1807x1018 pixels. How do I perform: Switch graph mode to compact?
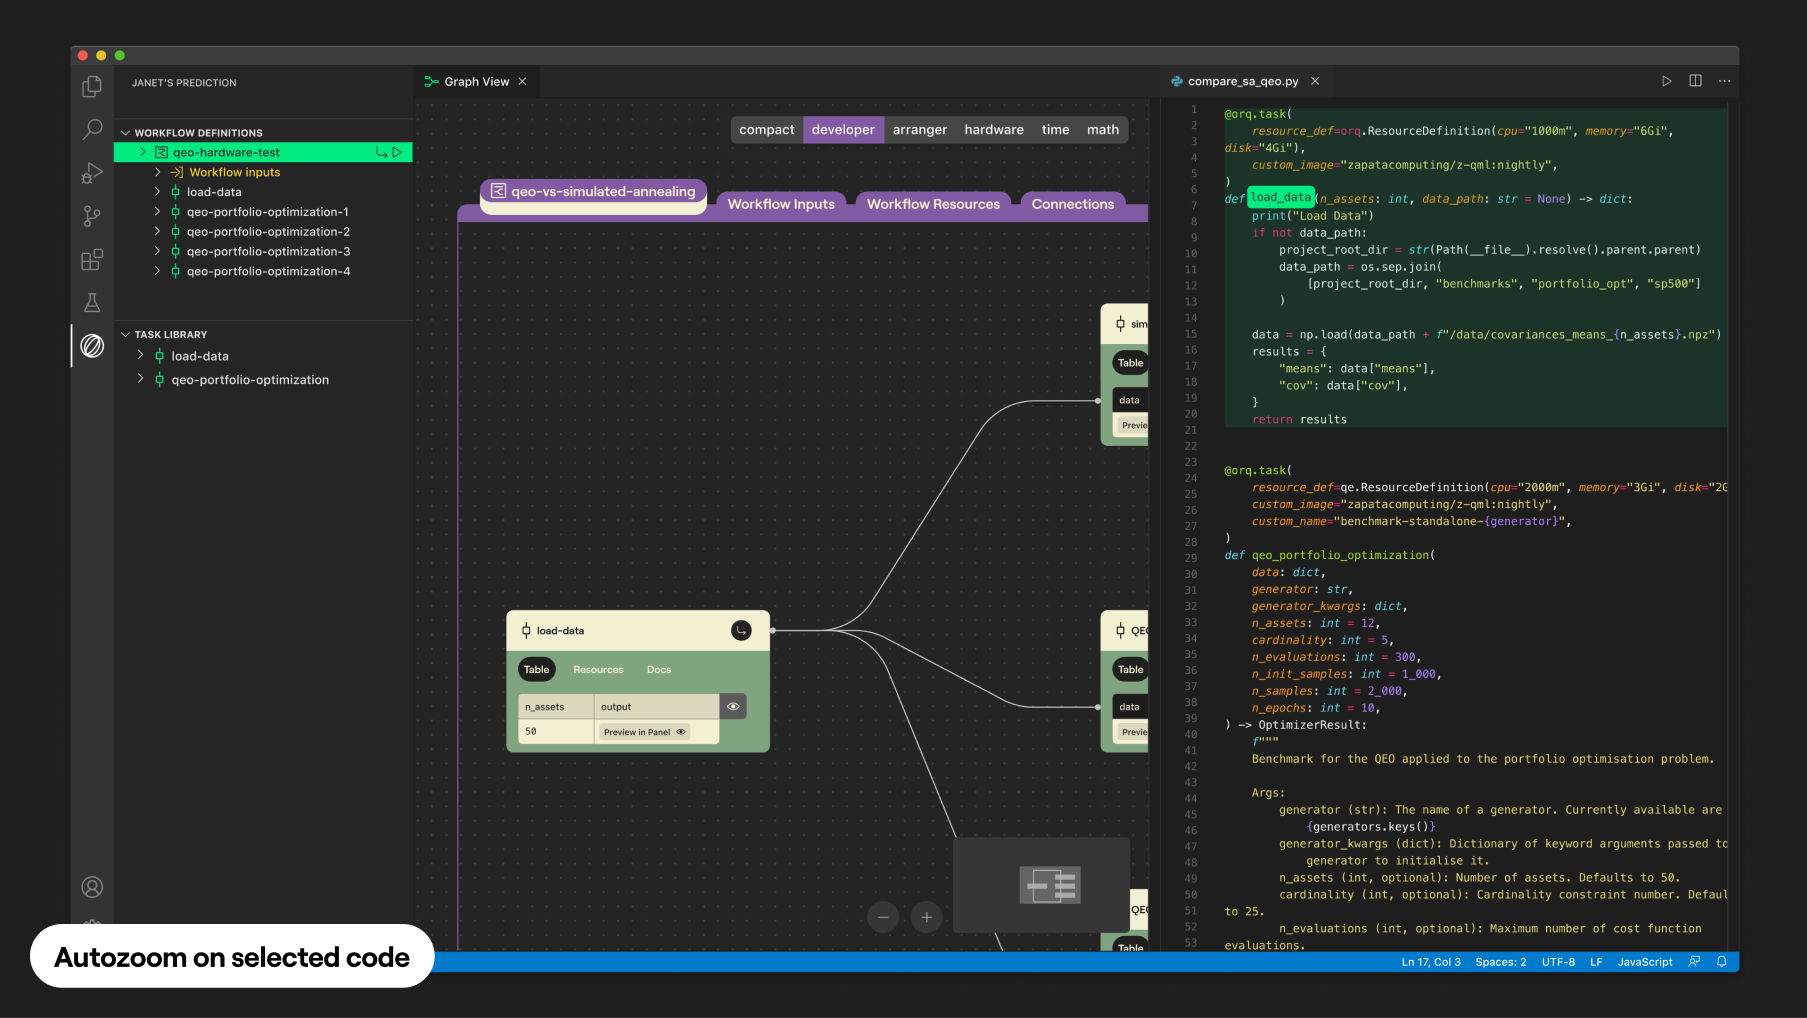(x=767, y=130)
